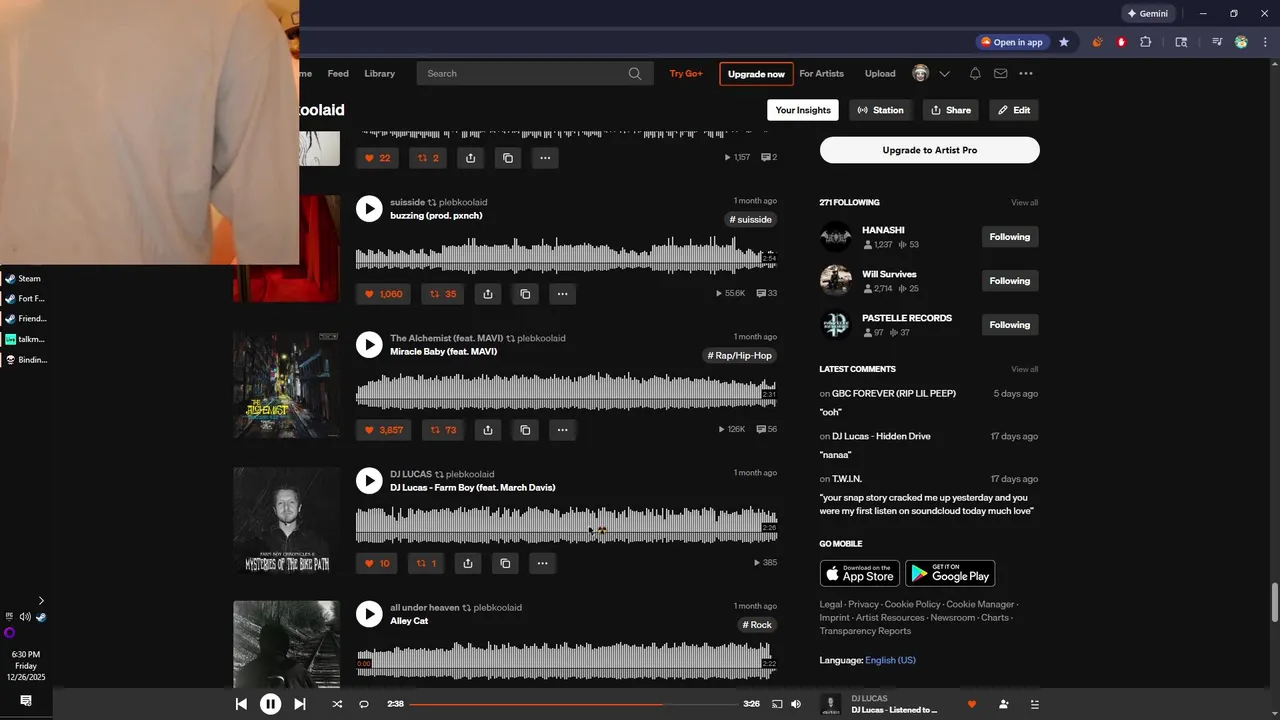Copy link of buzzing track

click(x=525, y=294)
